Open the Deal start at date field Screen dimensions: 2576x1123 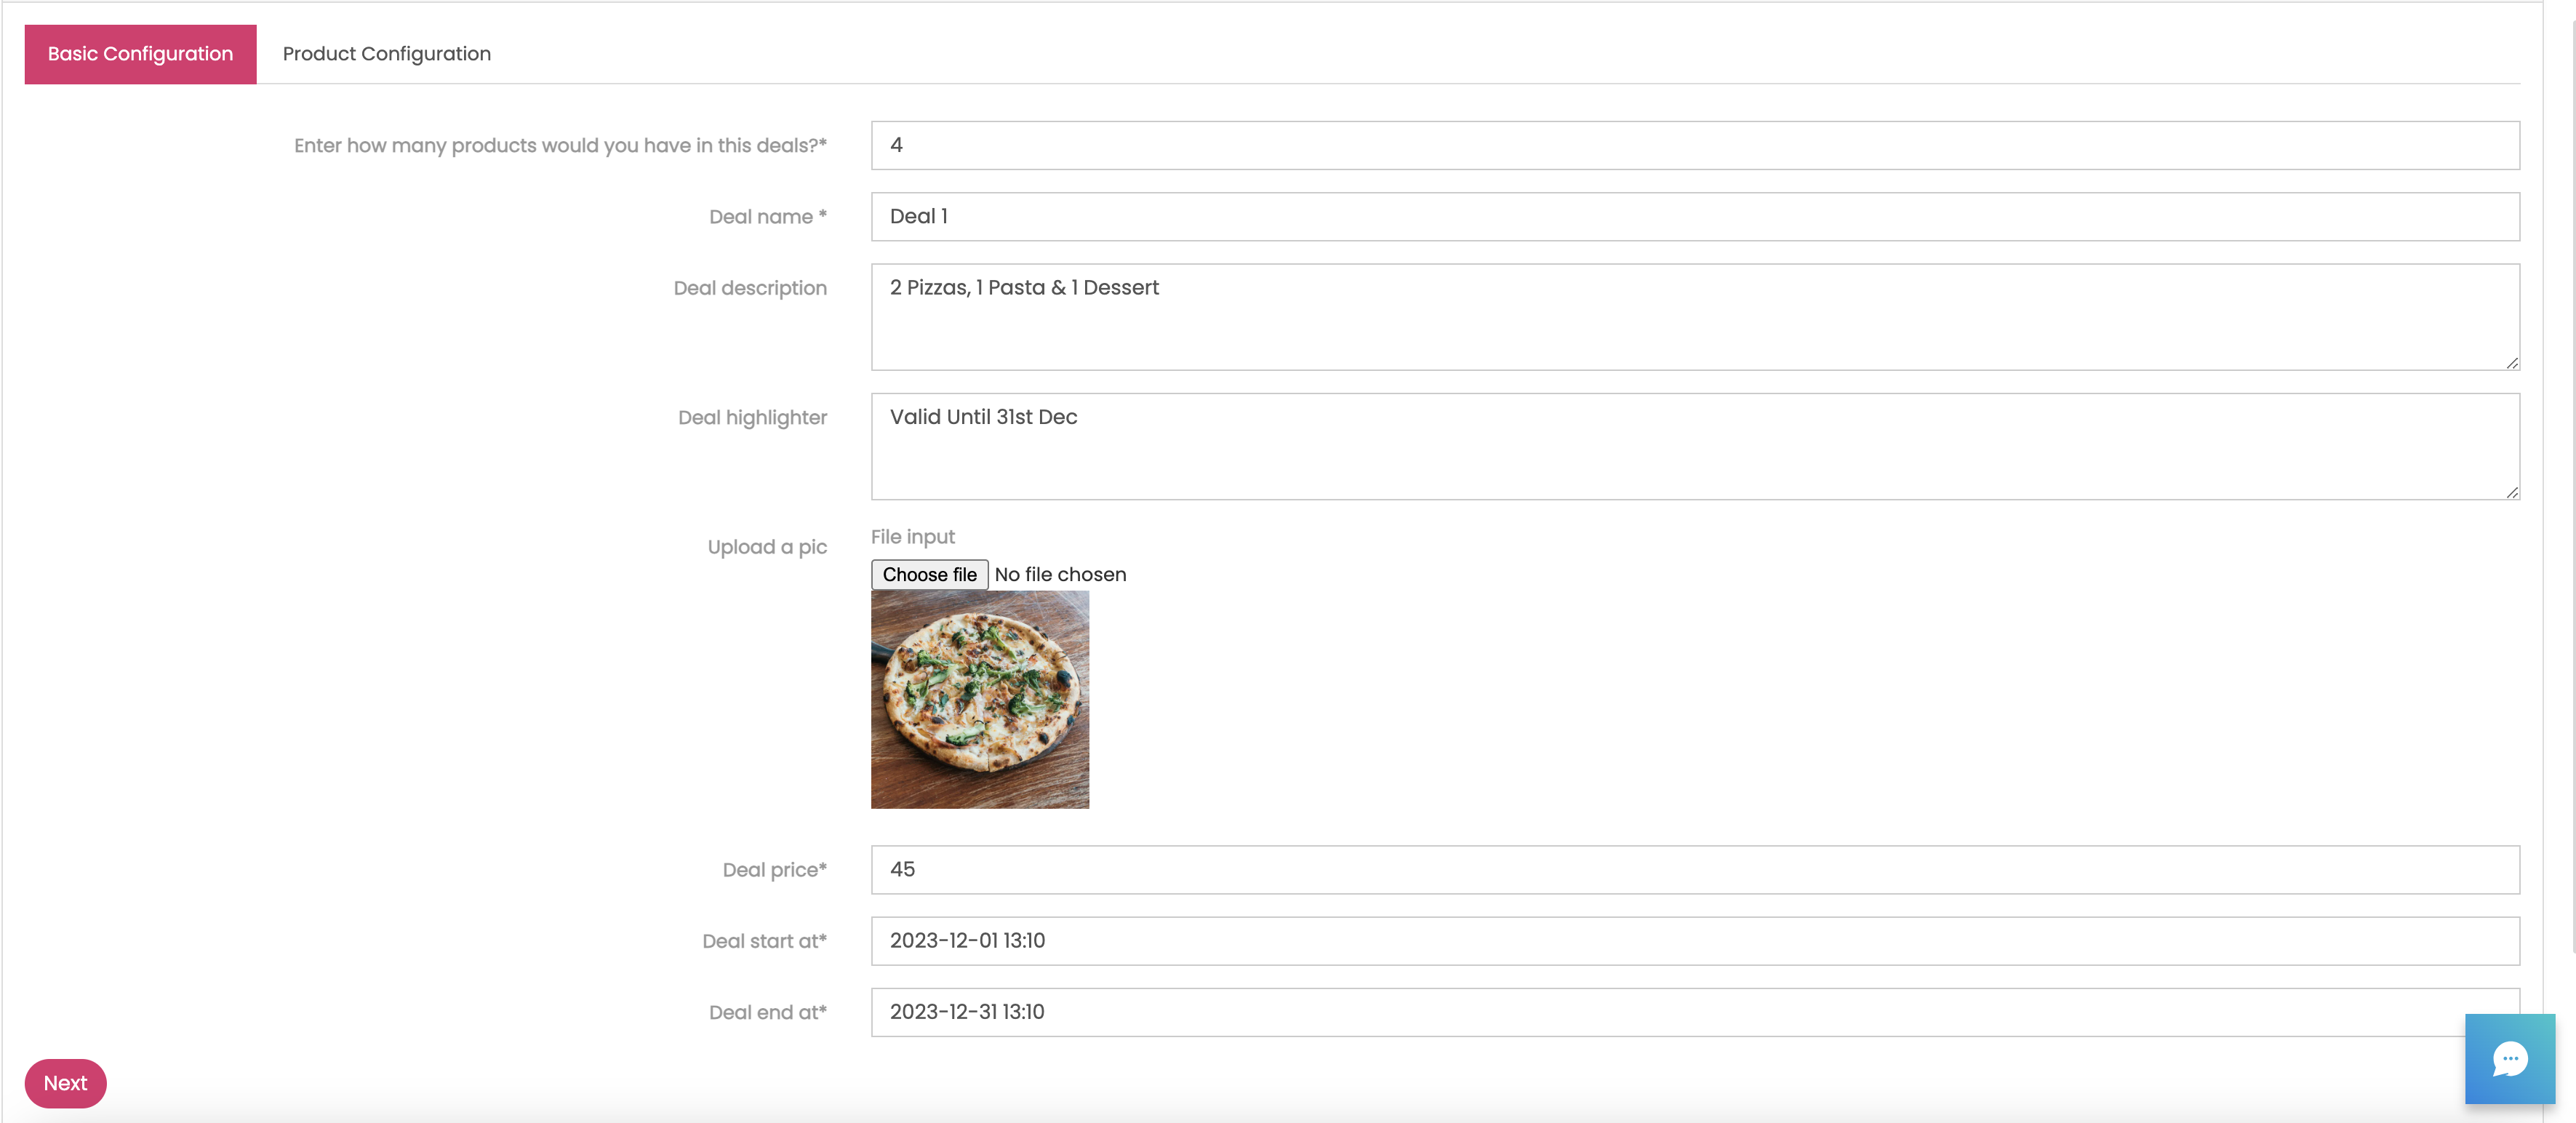tap(1694, 940)
